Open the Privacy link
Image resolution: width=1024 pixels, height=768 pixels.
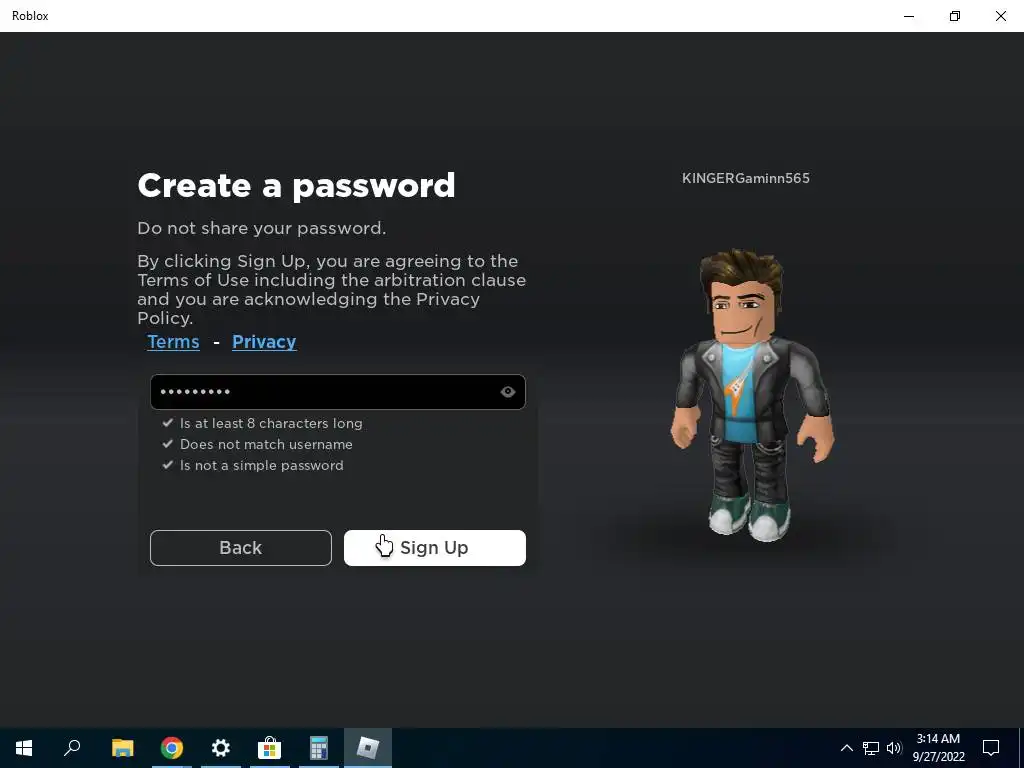tap(264, 342)
